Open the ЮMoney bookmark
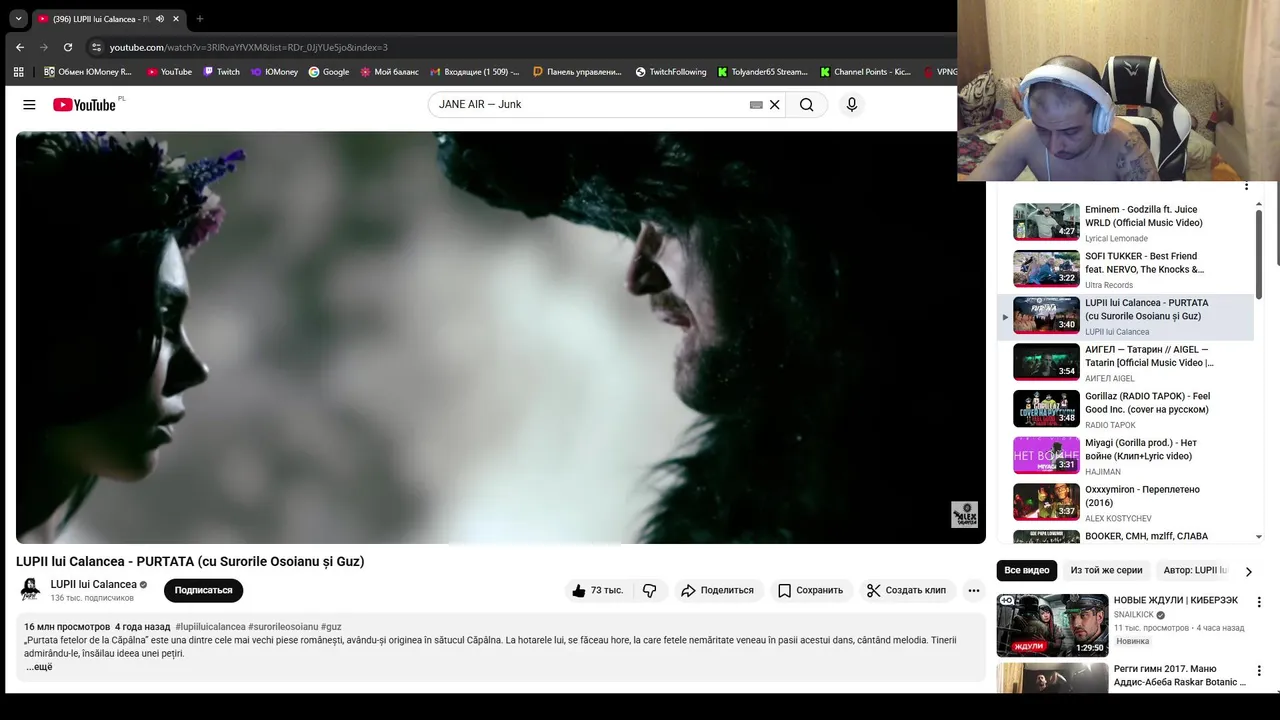The image size is (1280, 720). (x=274, y=72)
